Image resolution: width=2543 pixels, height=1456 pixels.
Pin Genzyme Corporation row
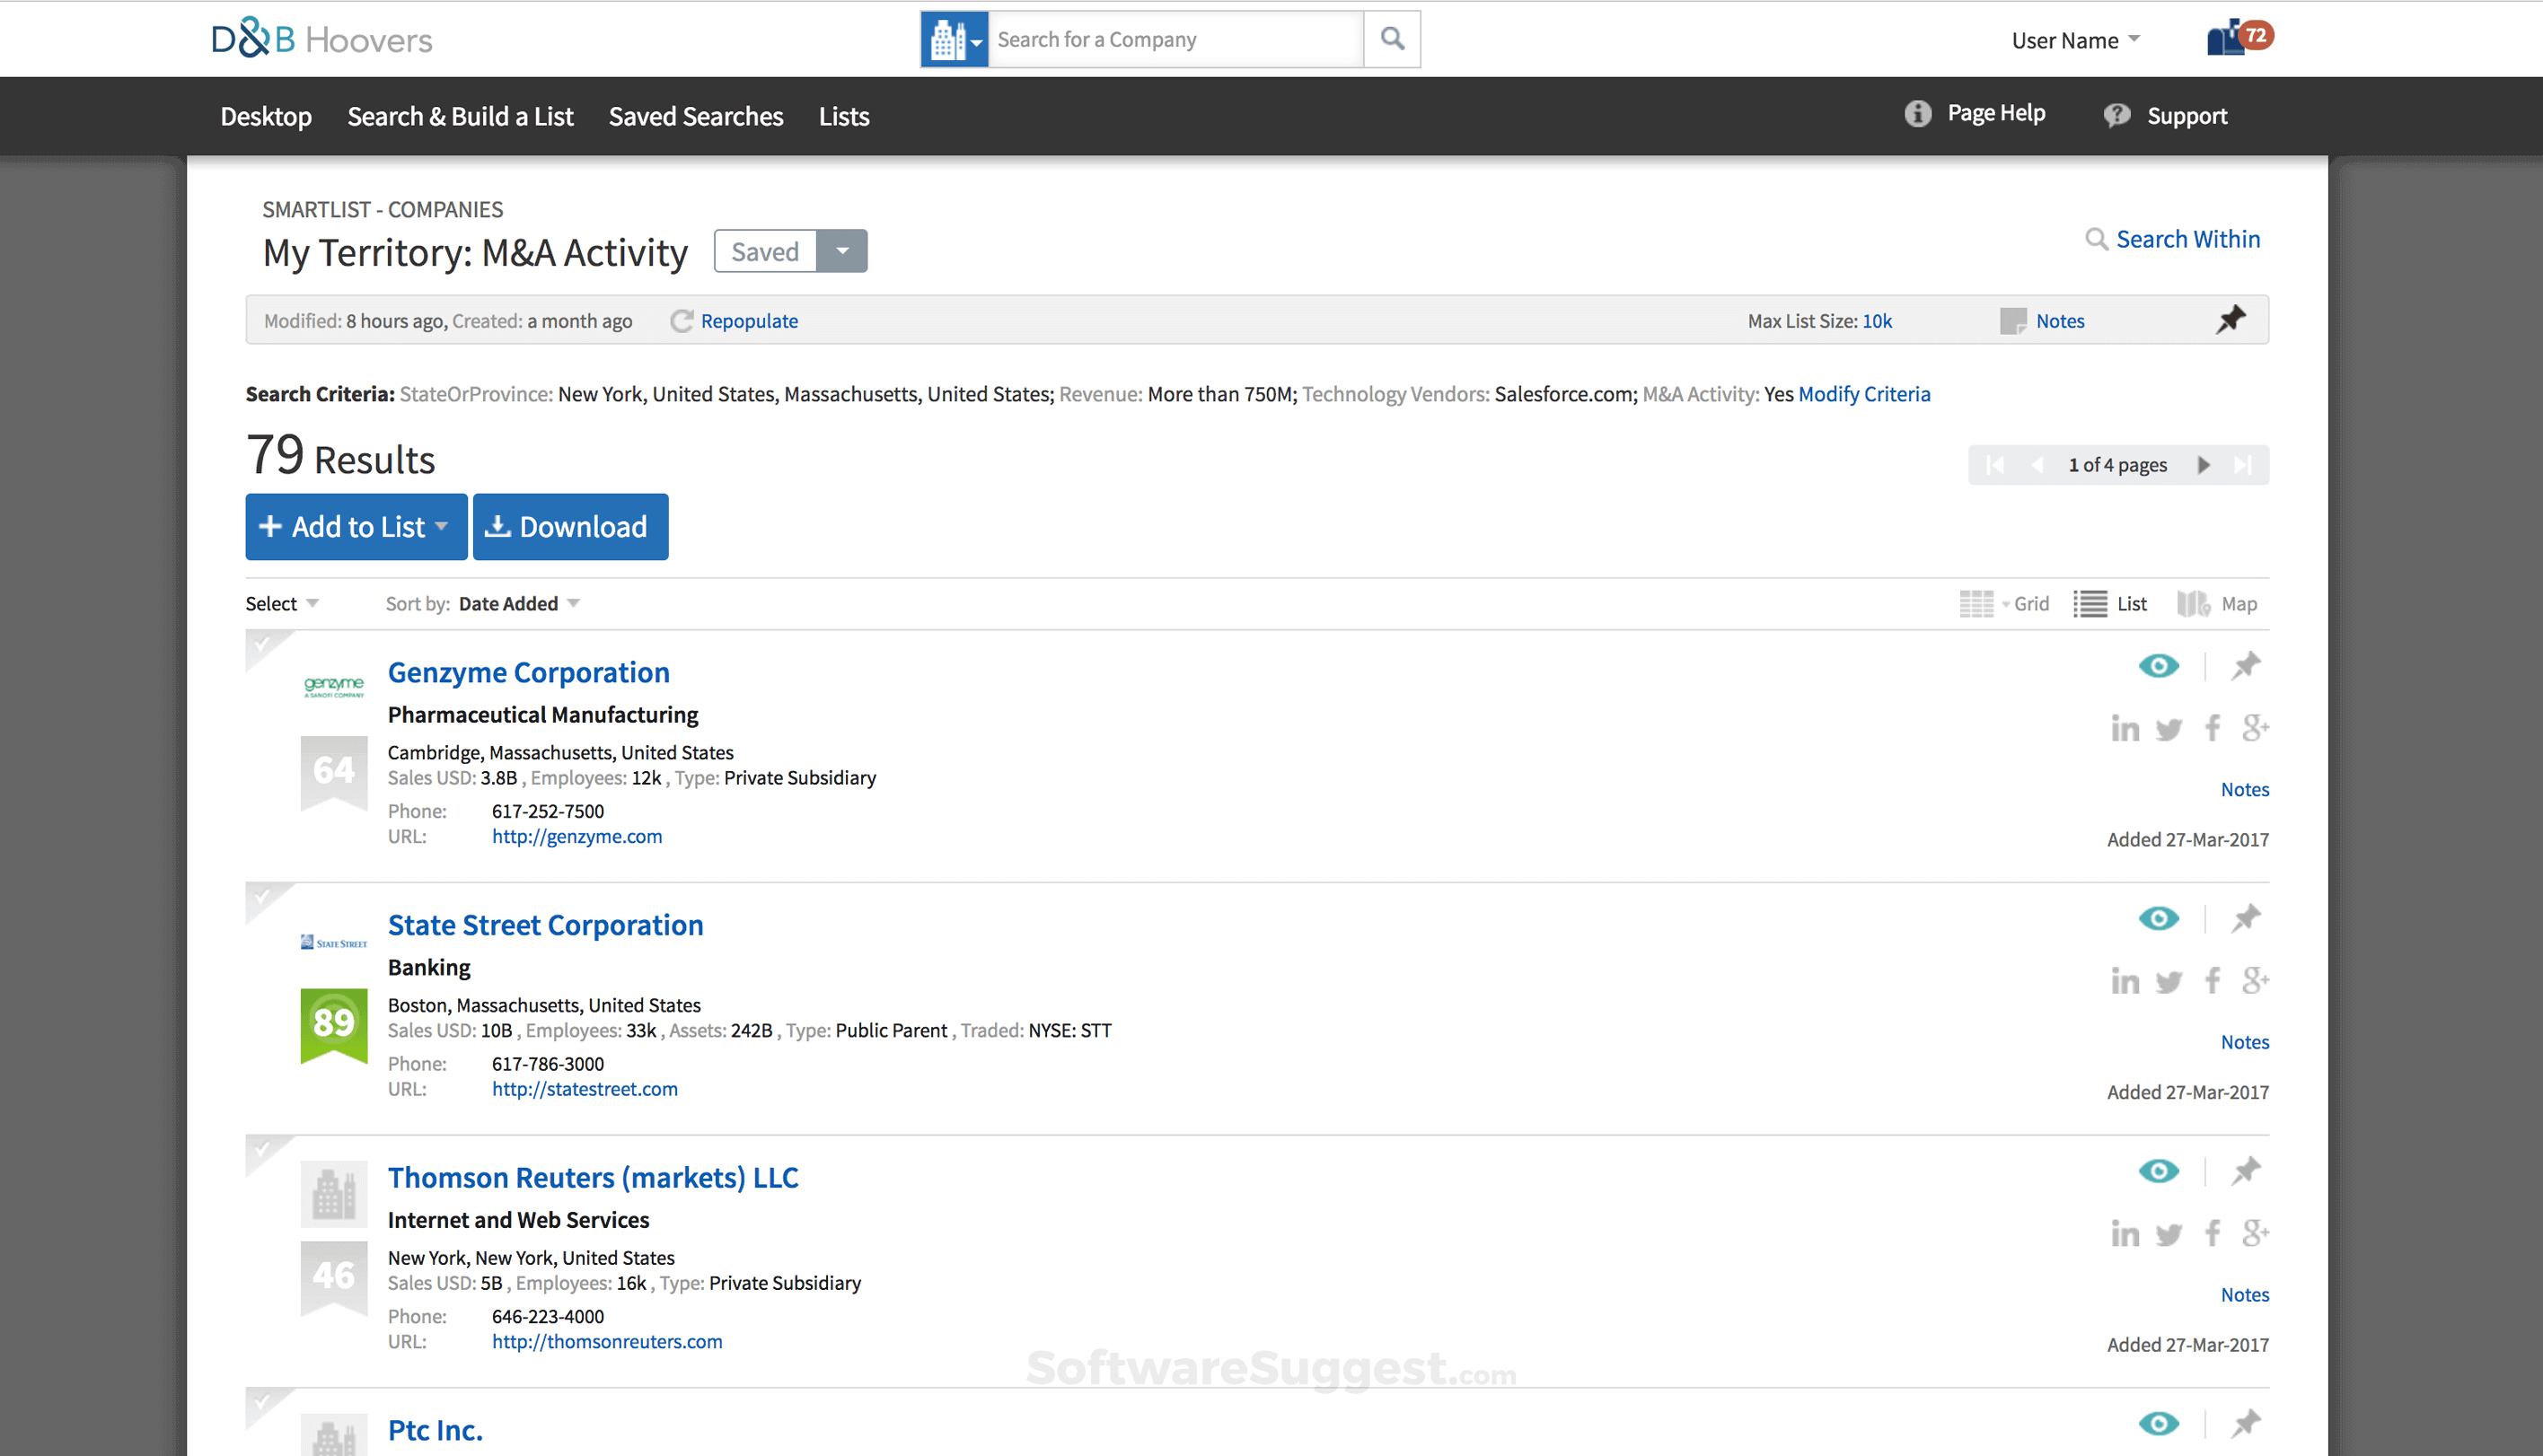pyautogui.click(x=2246, y=665)
